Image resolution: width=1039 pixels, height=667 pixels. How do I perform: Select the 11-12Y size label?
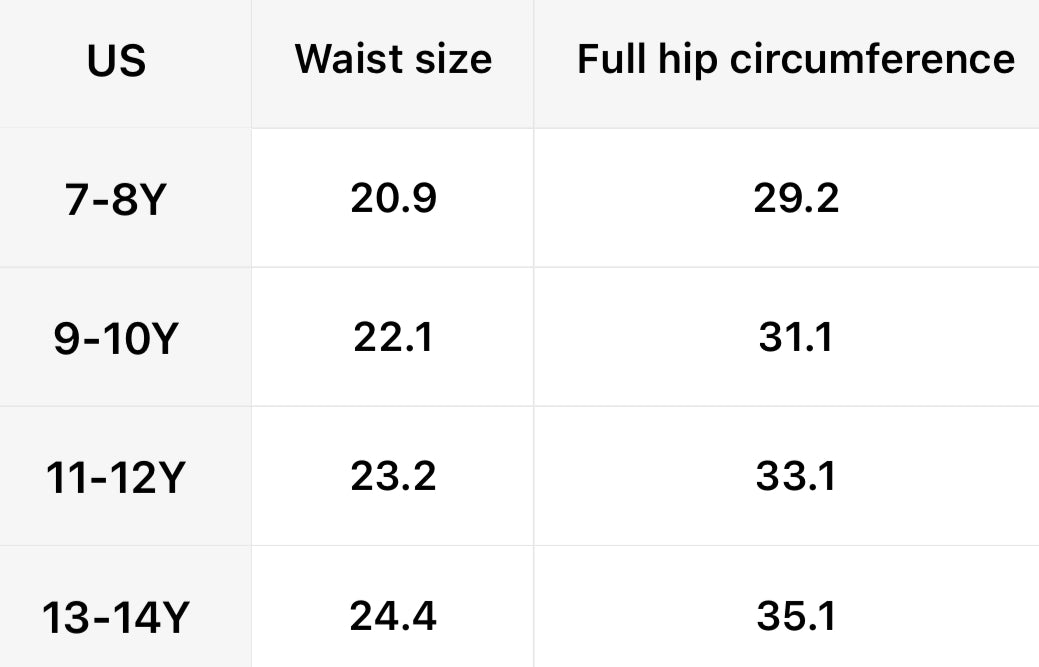[115, 479]
